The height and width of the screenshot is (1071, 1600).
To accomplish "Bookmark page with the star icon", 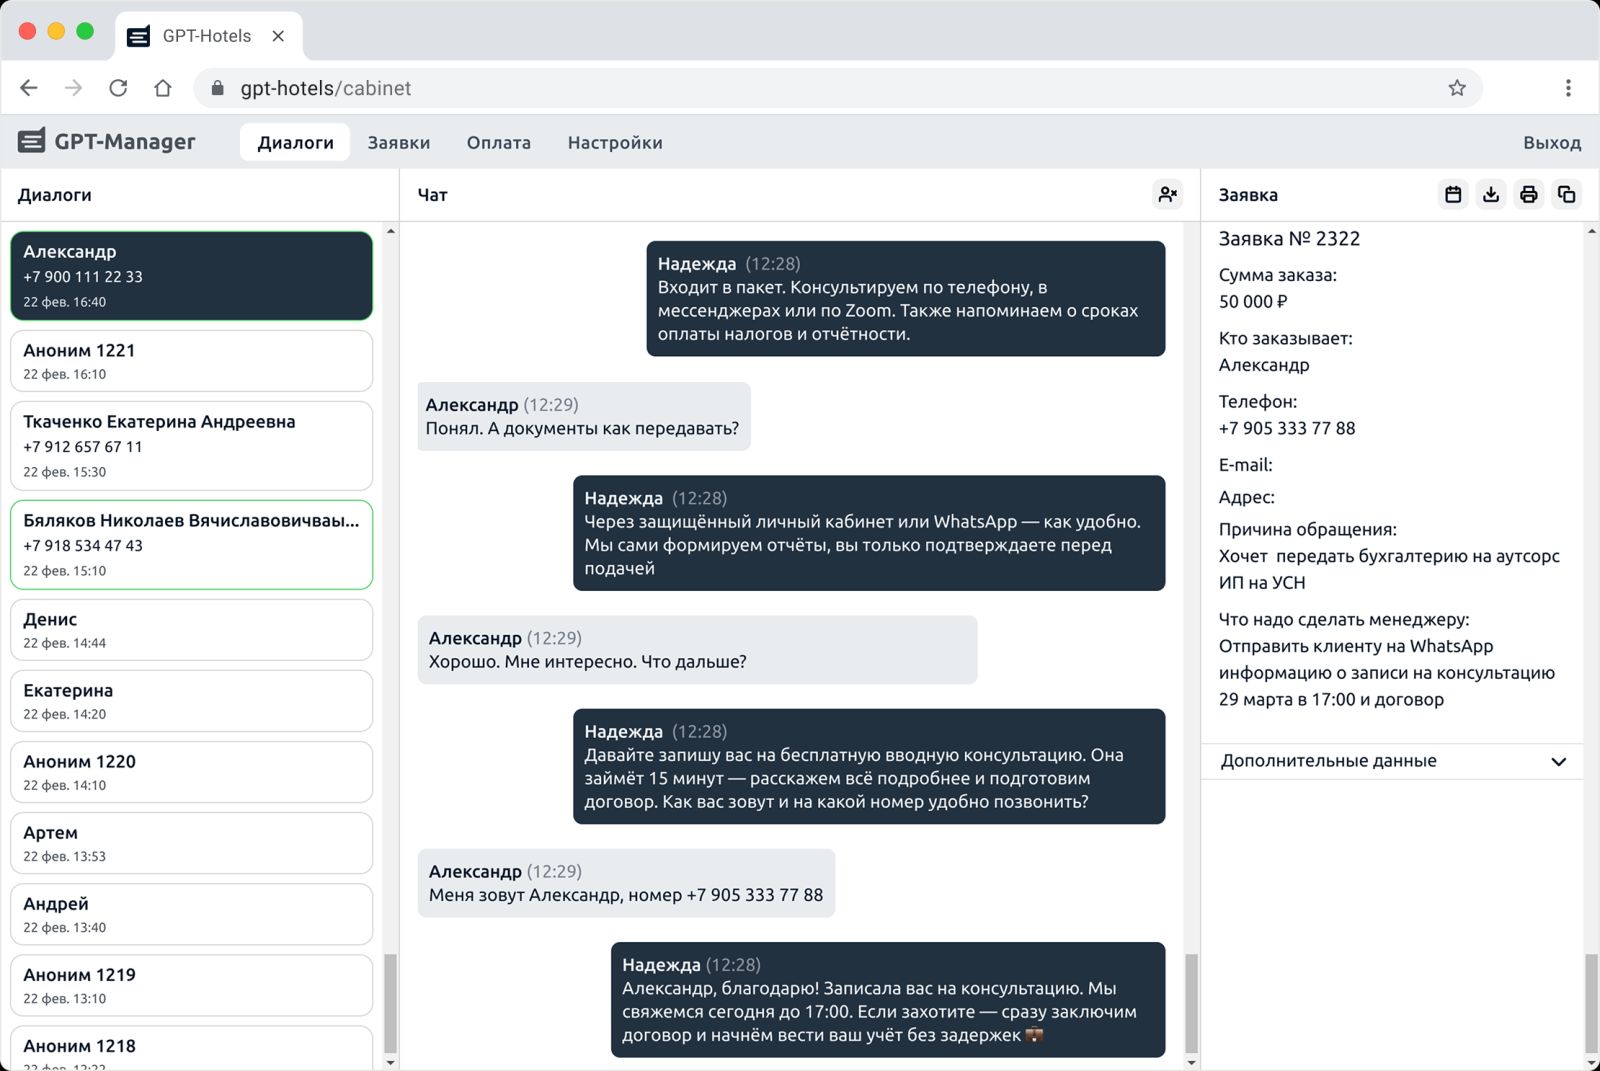I will pos(1457,88).
